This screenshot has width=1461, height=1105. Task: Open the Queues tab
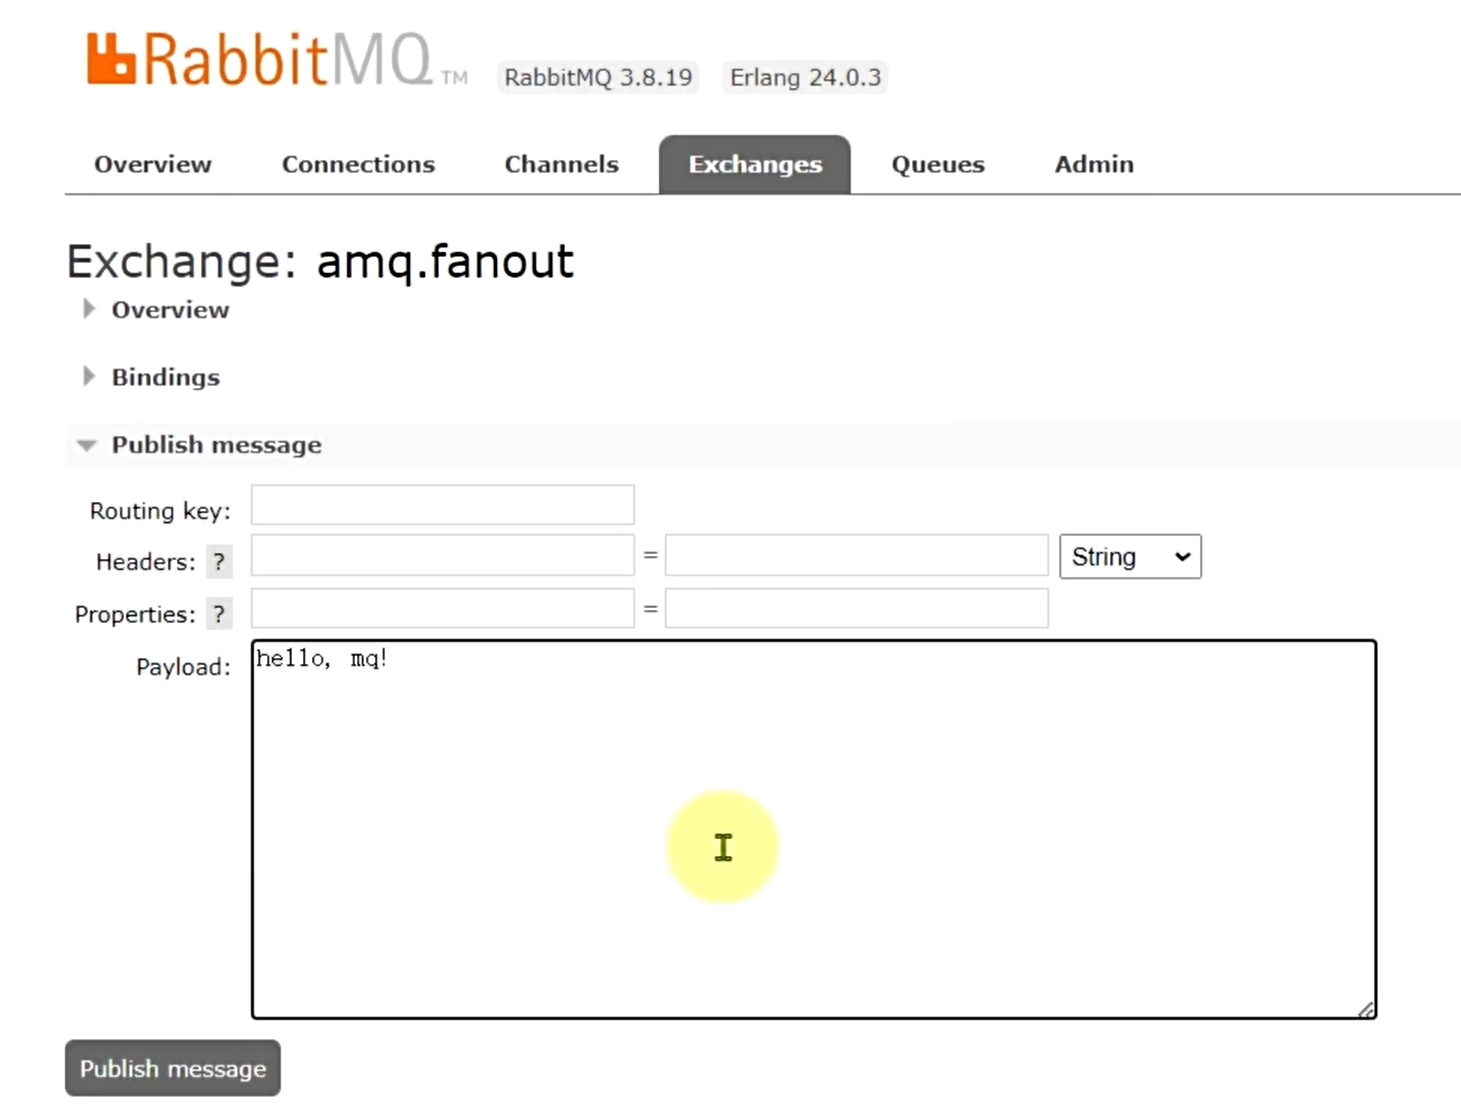click(938, 164)
